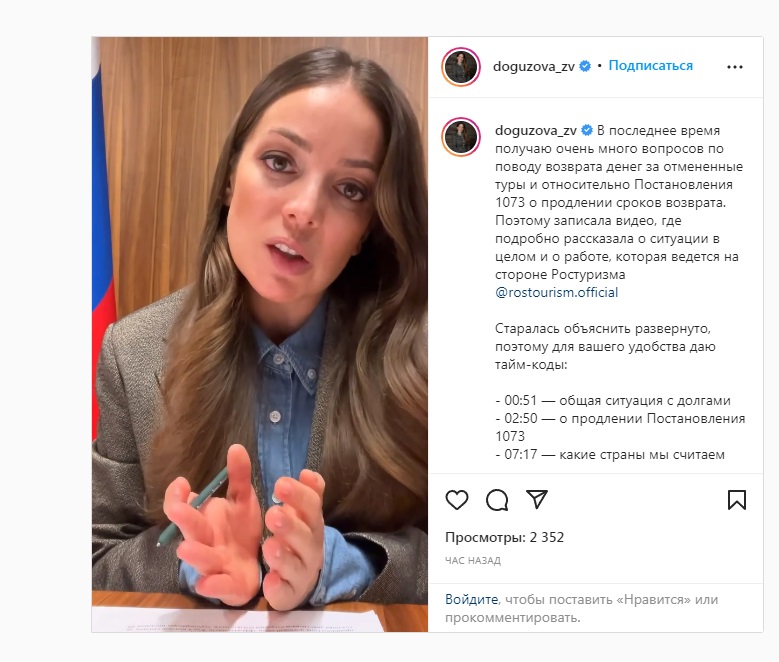
Task: Click the avatar beside the caption
Action: click(461, 137)
